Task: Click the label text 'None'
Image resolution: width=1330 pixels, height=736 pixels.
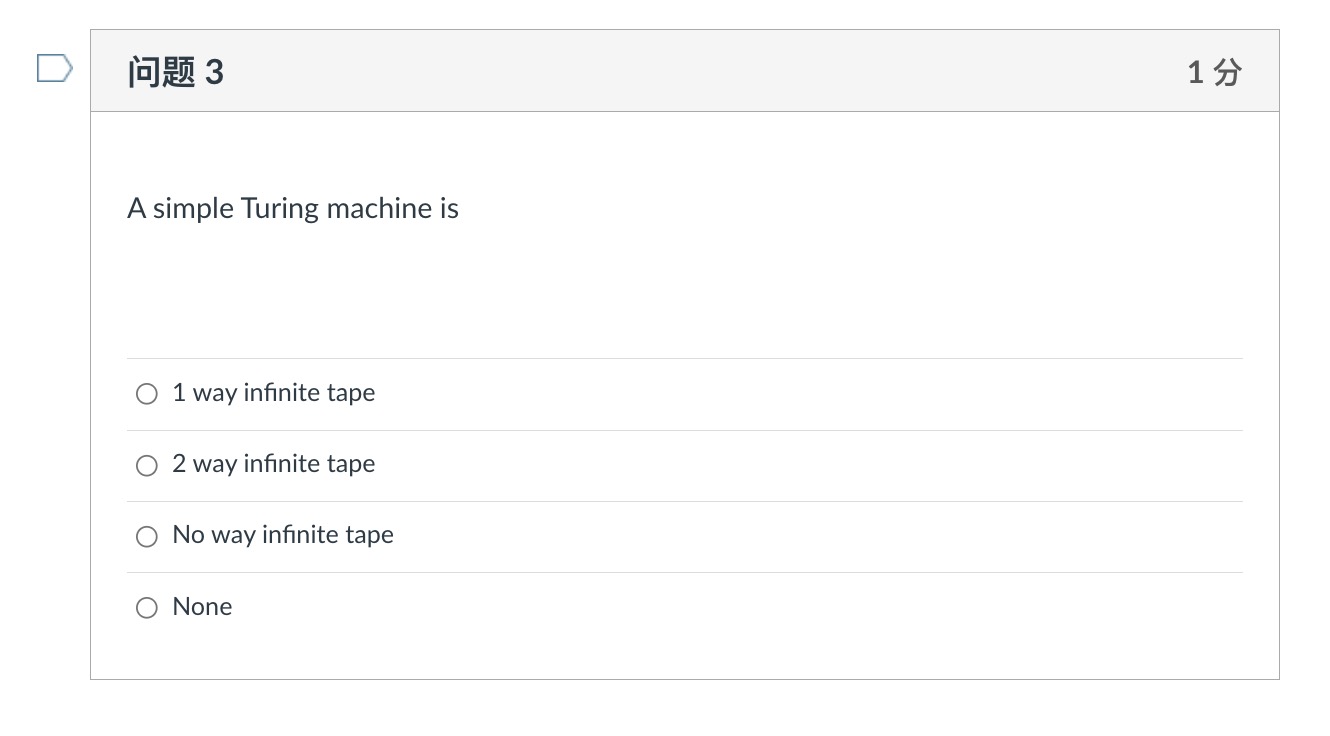Action: point(202,606)
